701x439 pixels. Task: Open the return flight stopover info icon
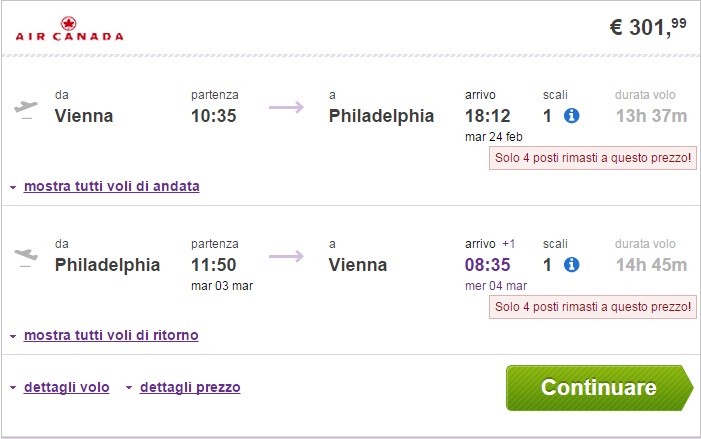click(572, 265)
